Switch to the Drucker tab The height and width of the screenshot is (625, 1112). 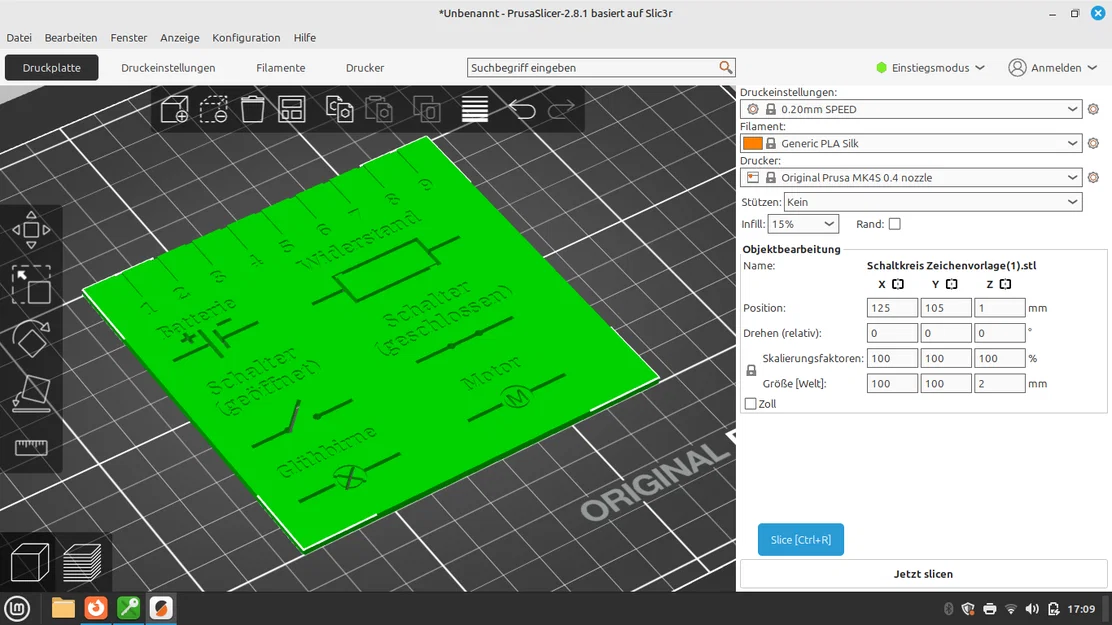tap(365, 67)
